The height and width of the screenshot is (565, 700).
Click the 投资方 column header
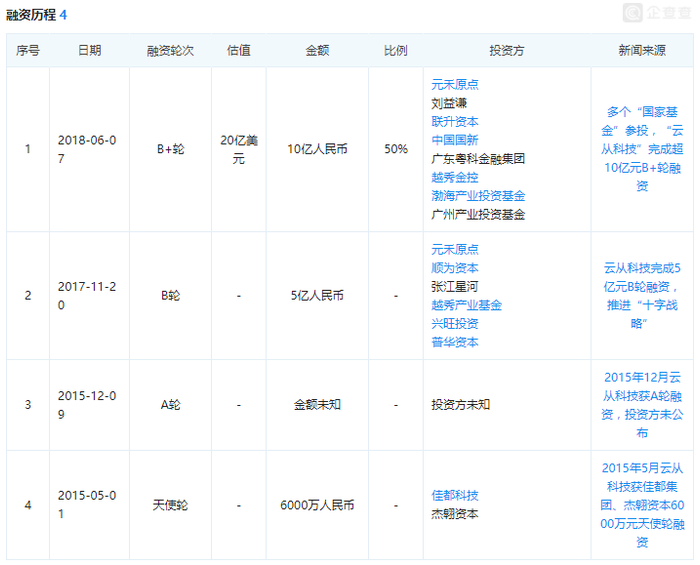pos(507,50)
